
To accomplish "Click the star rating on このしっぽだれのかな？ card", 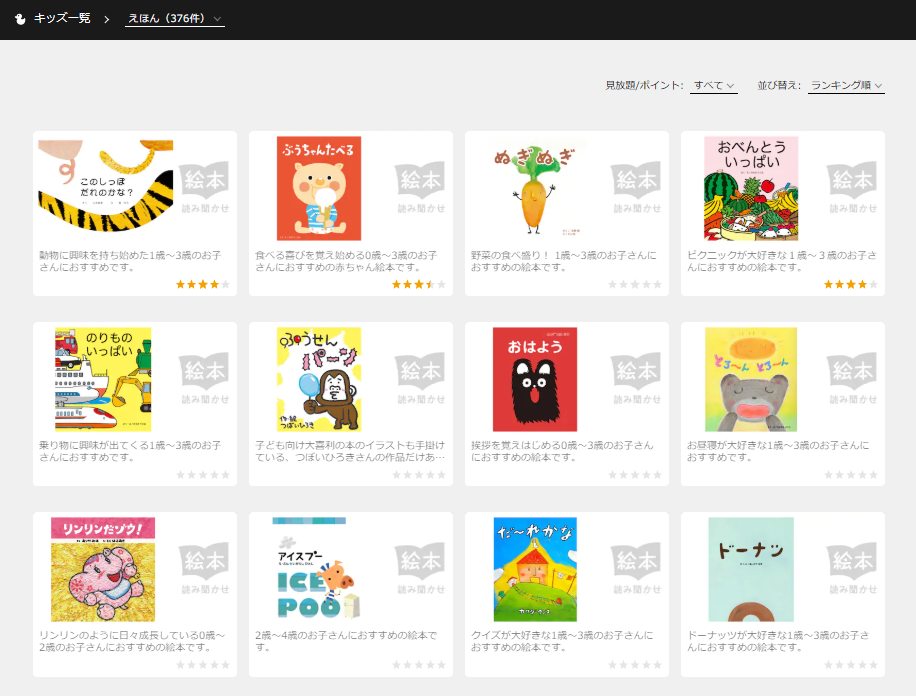I will [x=203, y=285].
